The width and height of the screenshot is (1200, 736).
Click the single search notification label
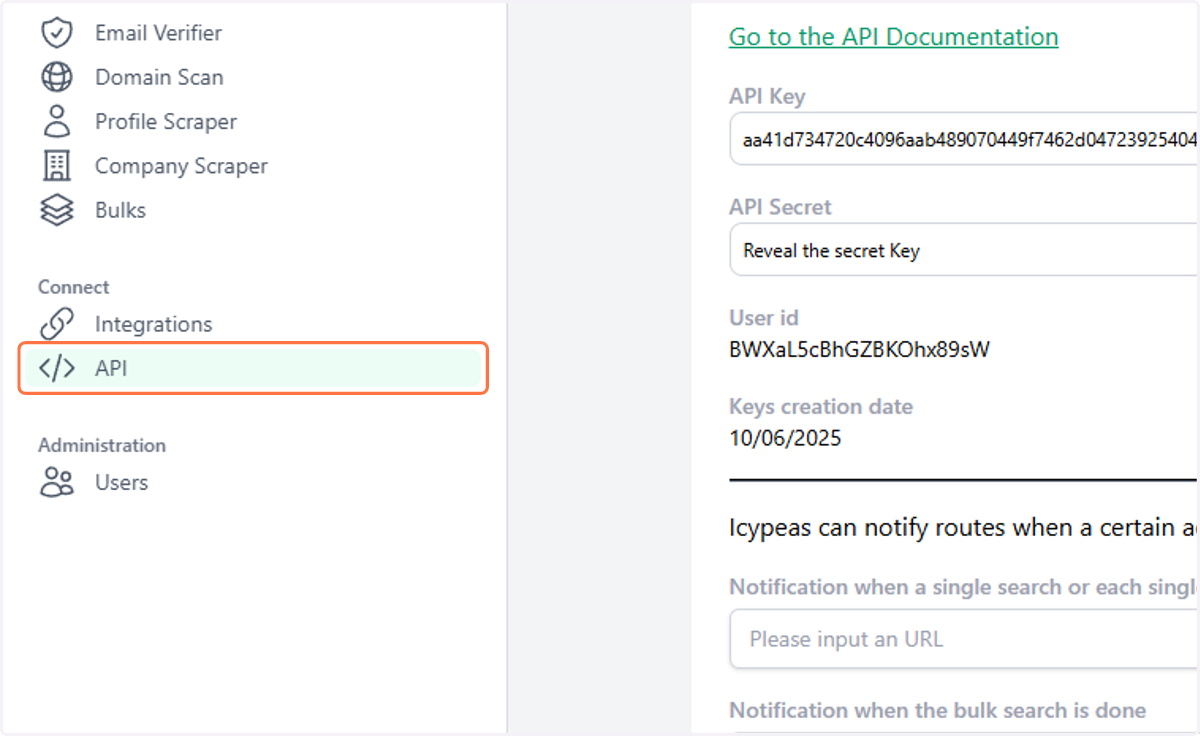[964, 587]
